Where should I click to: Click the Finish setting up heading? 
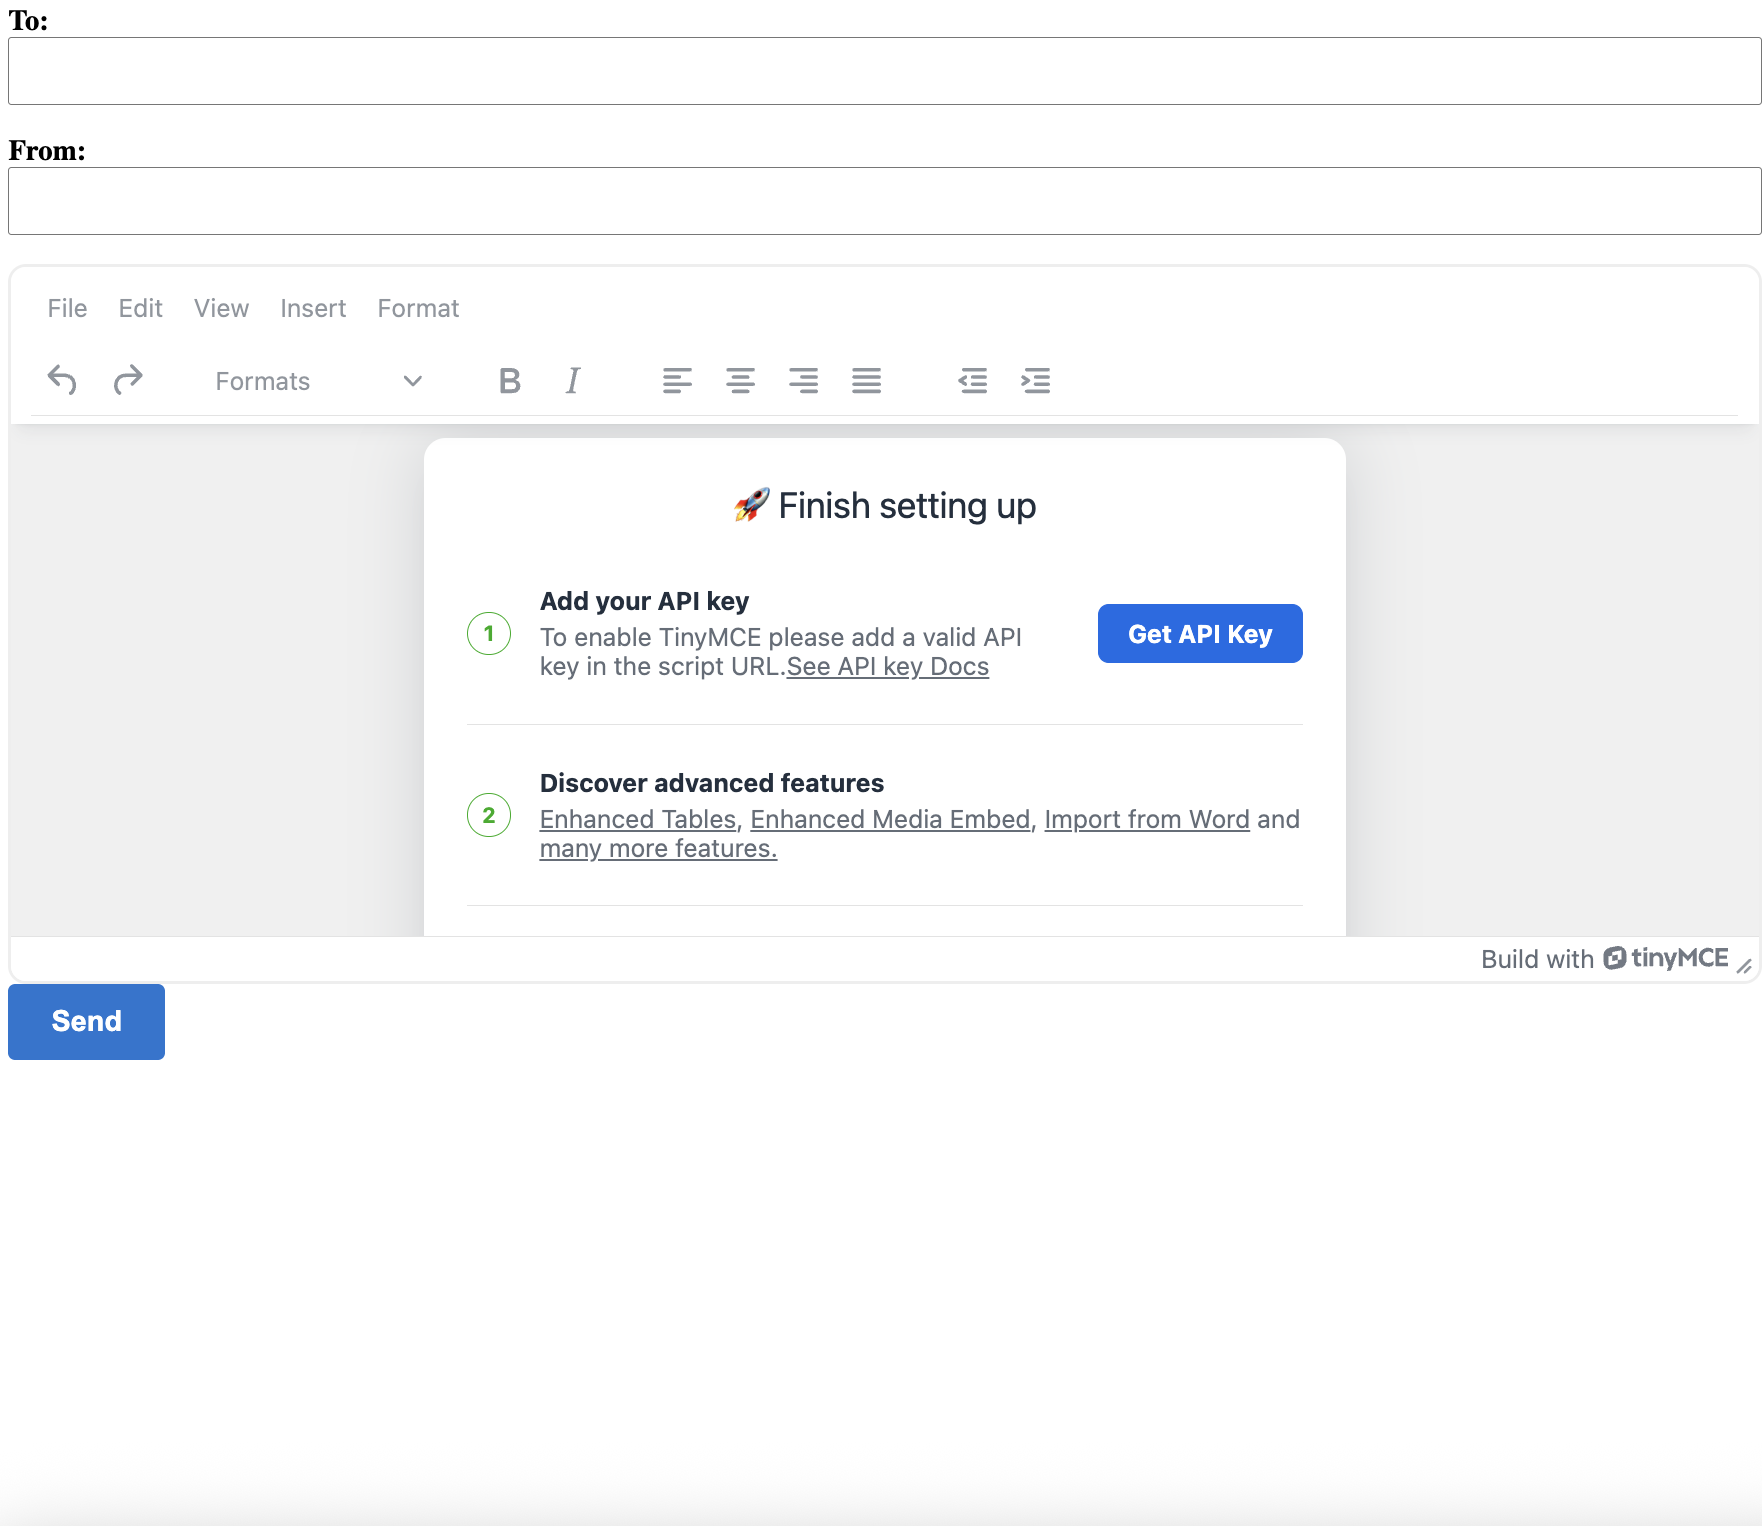click(x=885, y=506)
